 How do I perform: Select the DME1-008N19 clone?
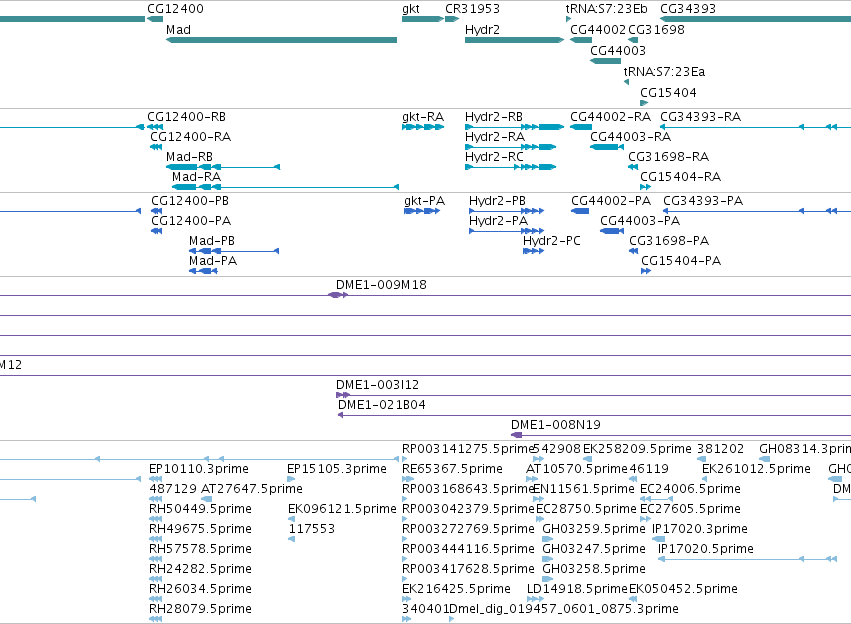[x=681, y=435]
